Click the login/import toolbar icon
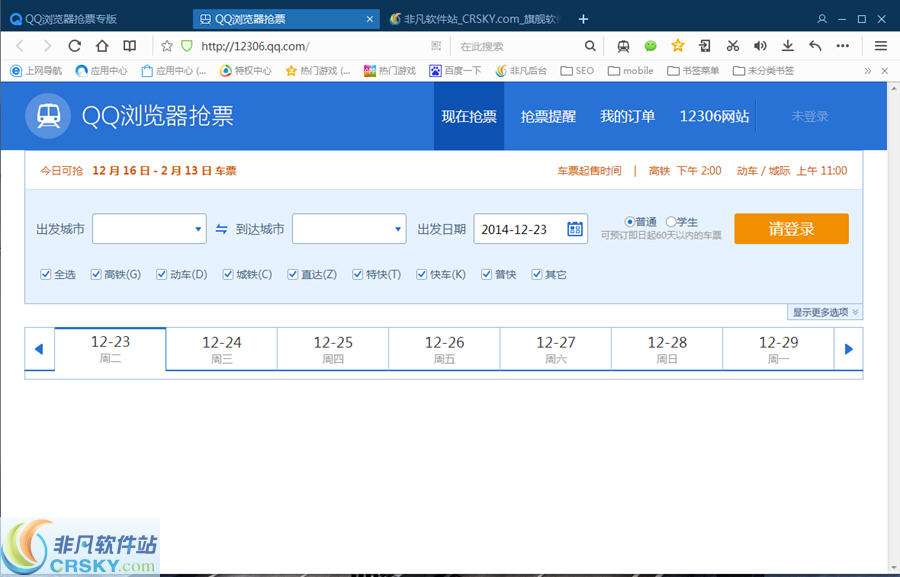 (705, 46)
